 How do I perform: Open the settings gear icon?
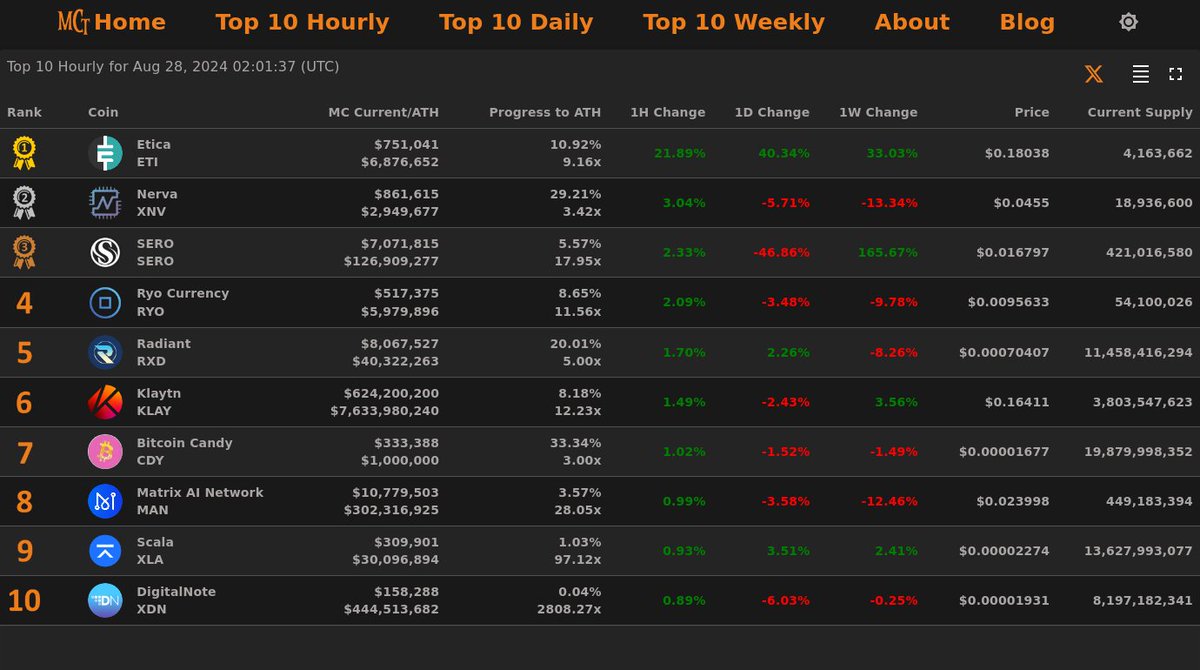click(x=1128, y=22)
